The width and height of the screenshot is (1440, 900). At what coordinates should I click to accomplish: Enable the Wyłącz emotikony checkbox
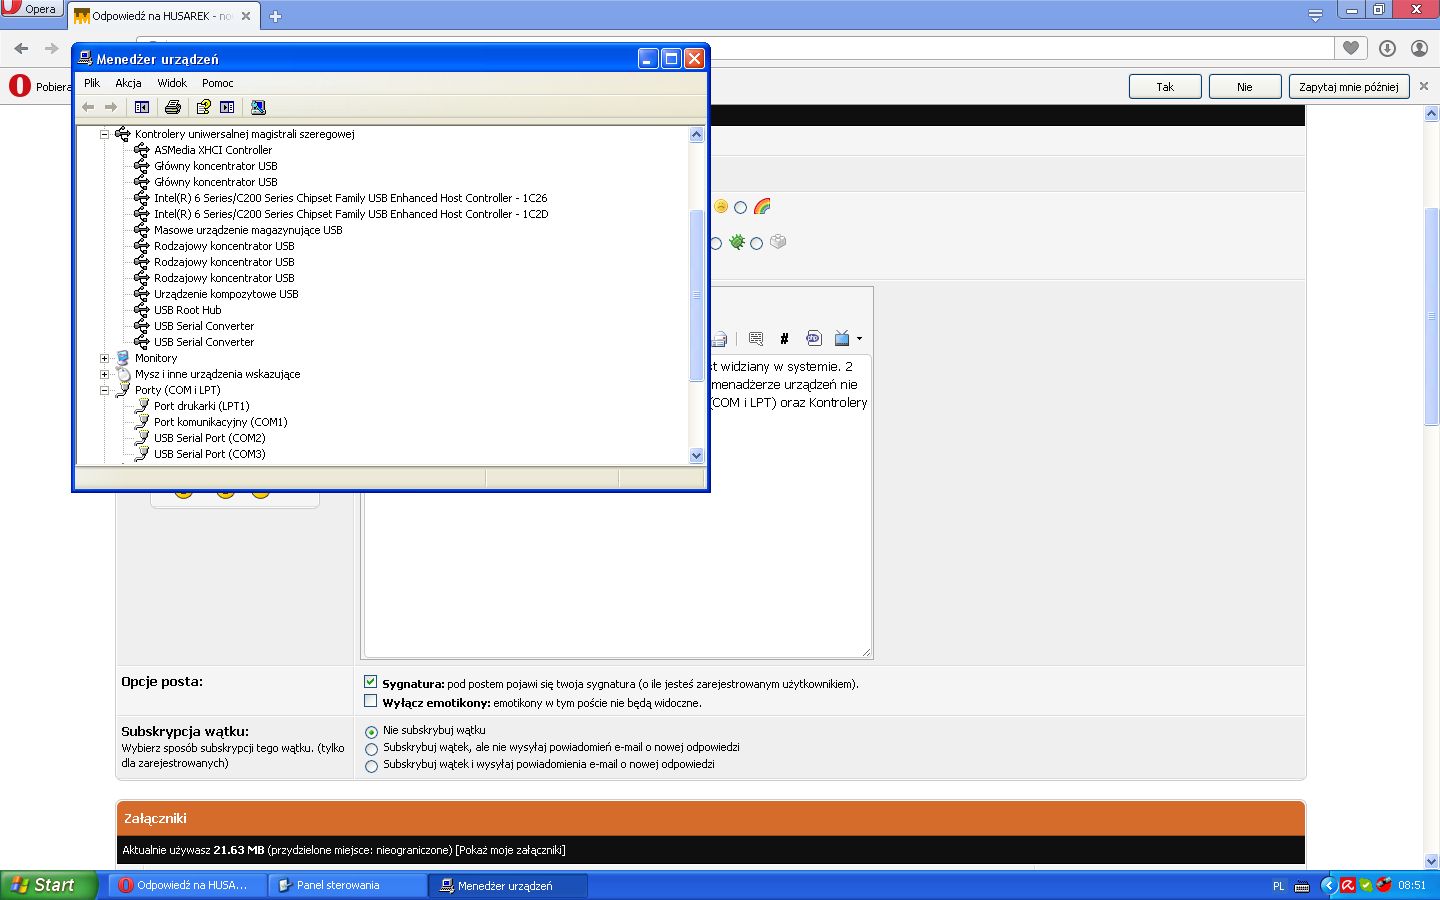tap(371, 701)
